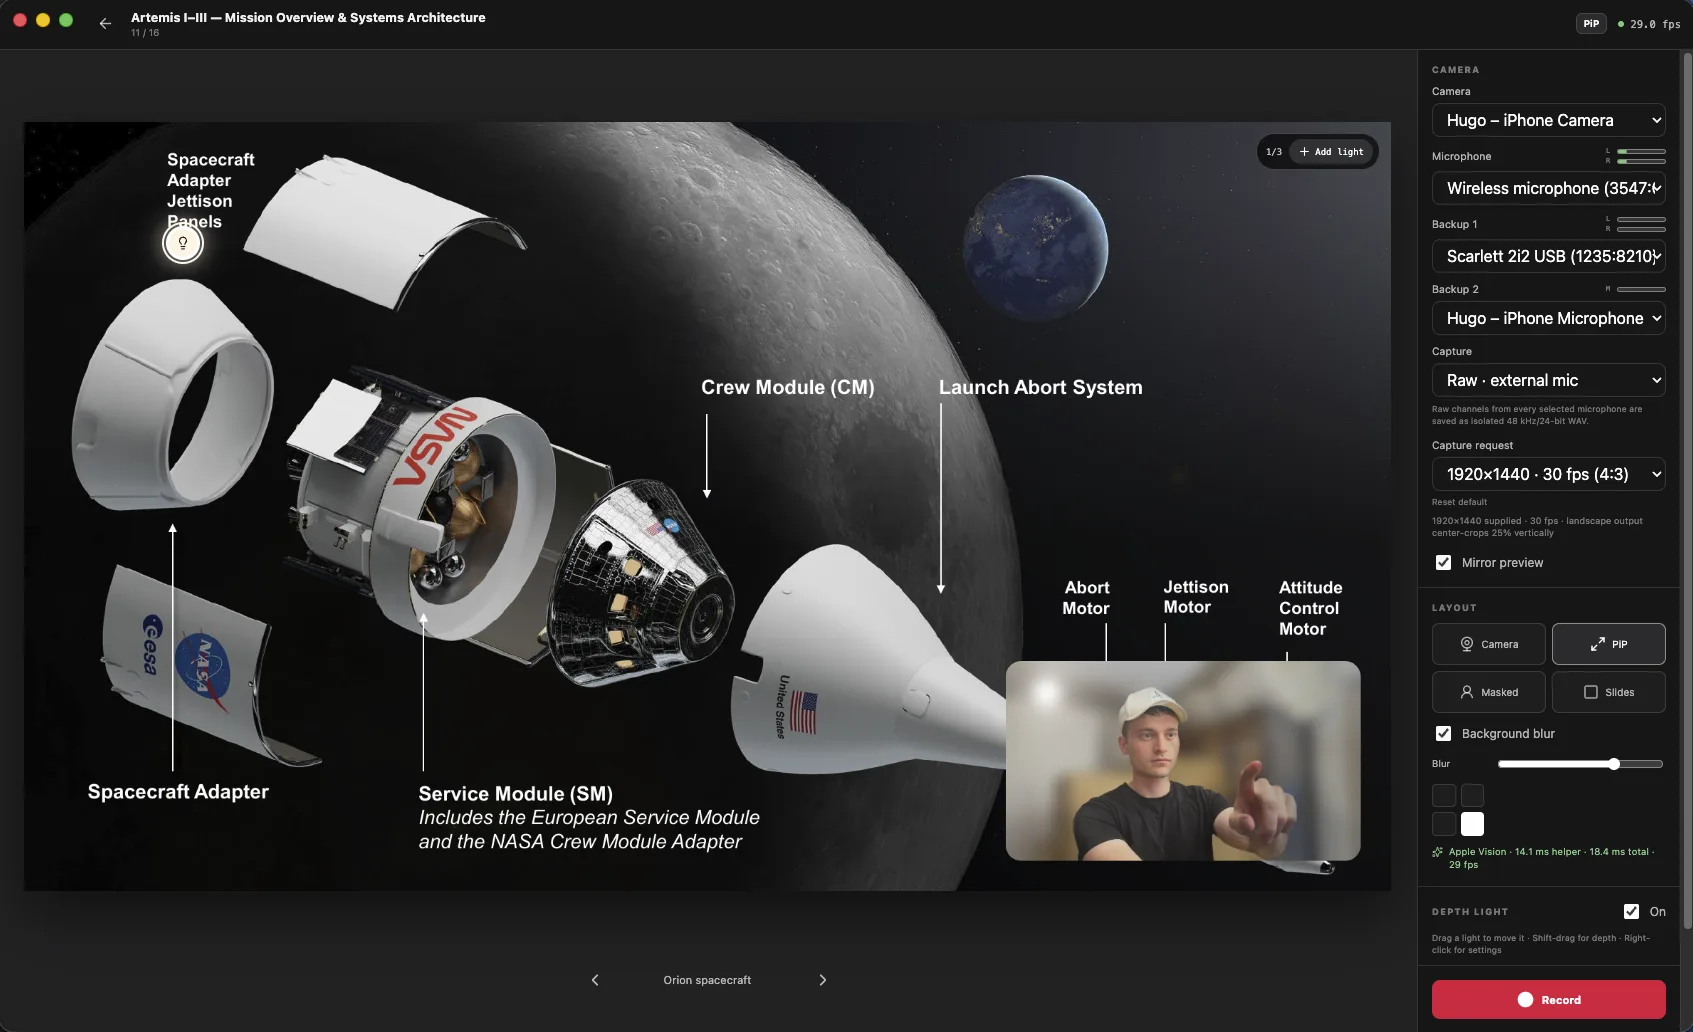Viewport: 1693px width, 1032px height.
Task: Click the light bulb depth light marker
Action: [183, 243]
